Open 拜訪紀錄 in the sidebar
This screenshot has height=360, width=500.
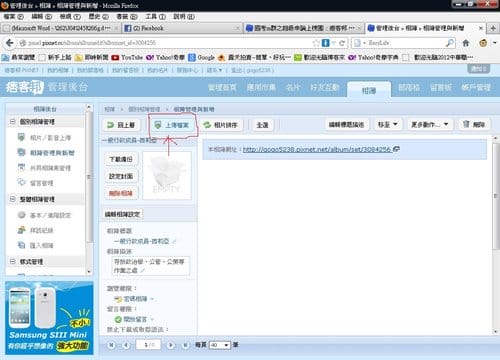[35, 230]
